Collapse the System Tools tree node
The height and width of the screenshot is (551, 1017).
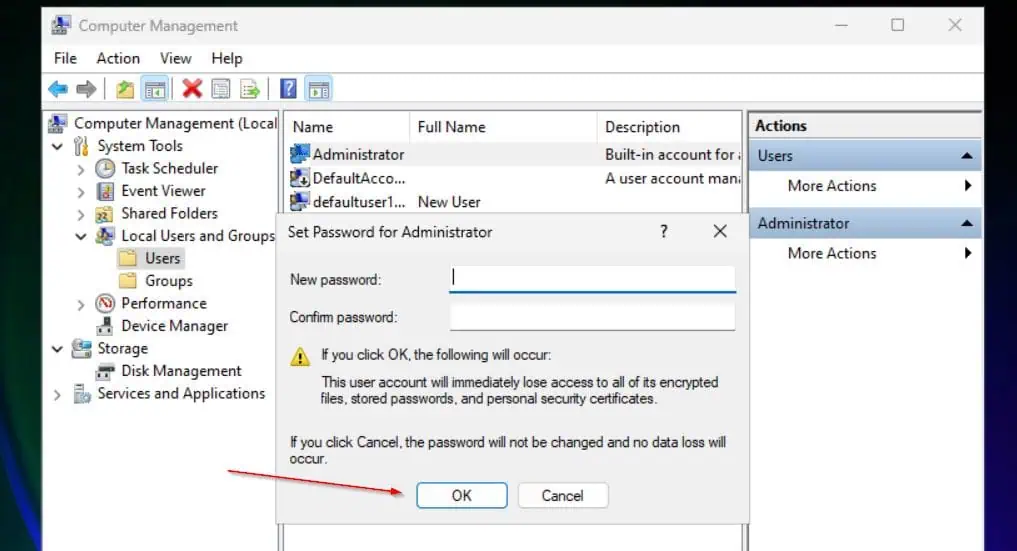pos(58,147)
